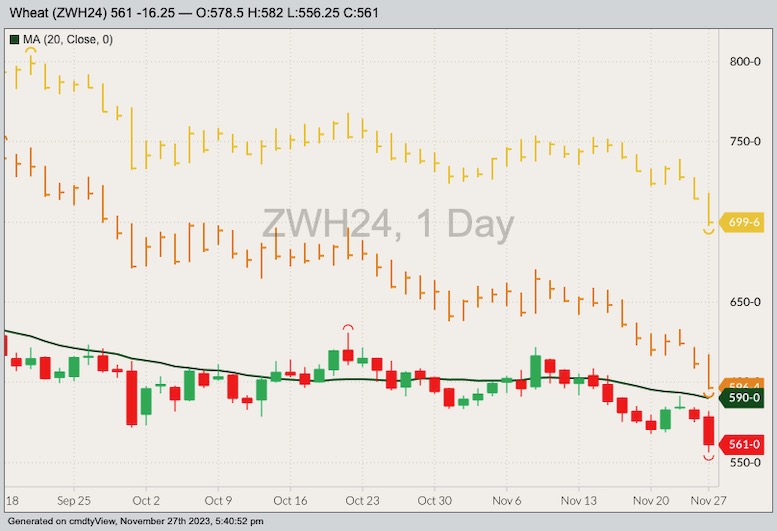Select the MA (20, Close, 0) legend label
Screen dimensions: 777x531
pyautogui.click(x=68, y=40)
